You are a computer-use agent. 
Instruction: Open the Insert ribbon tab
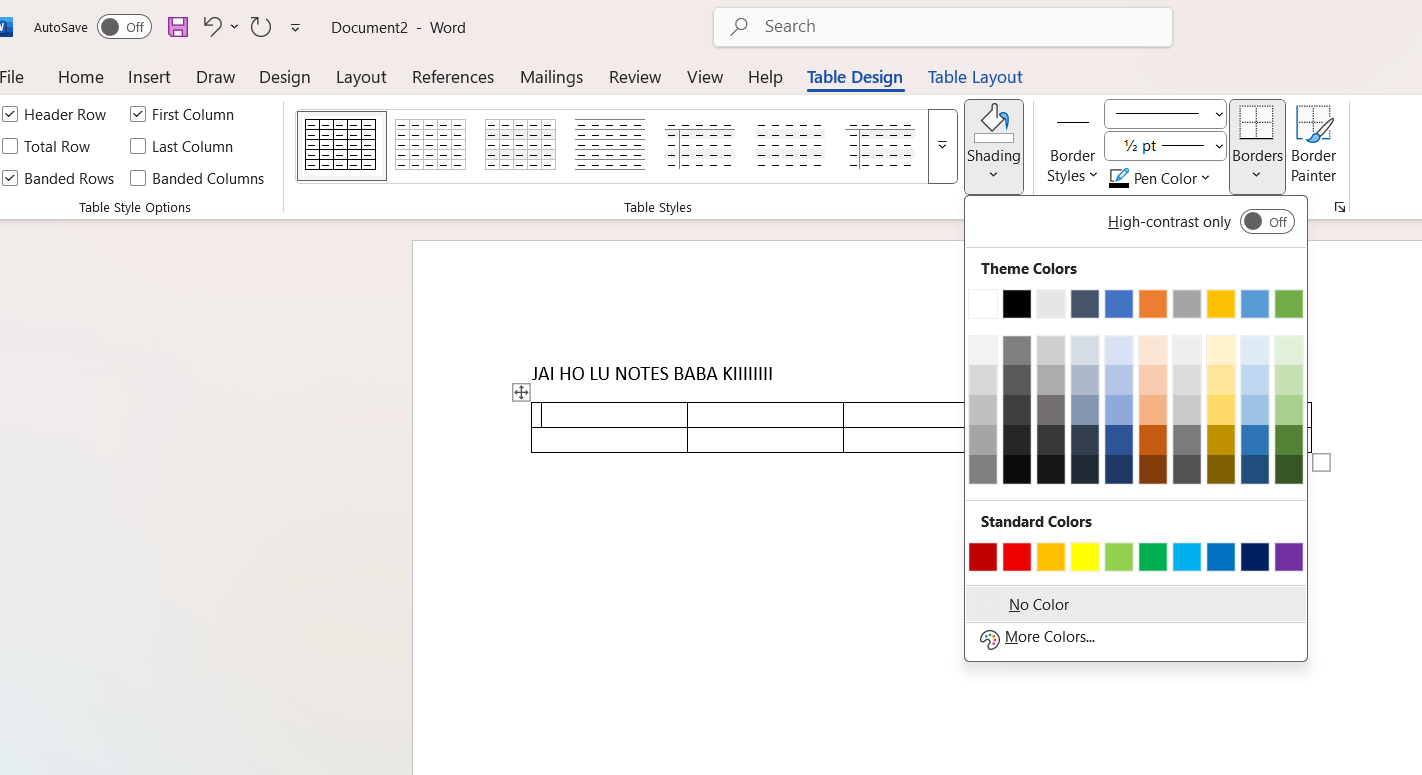149,77
